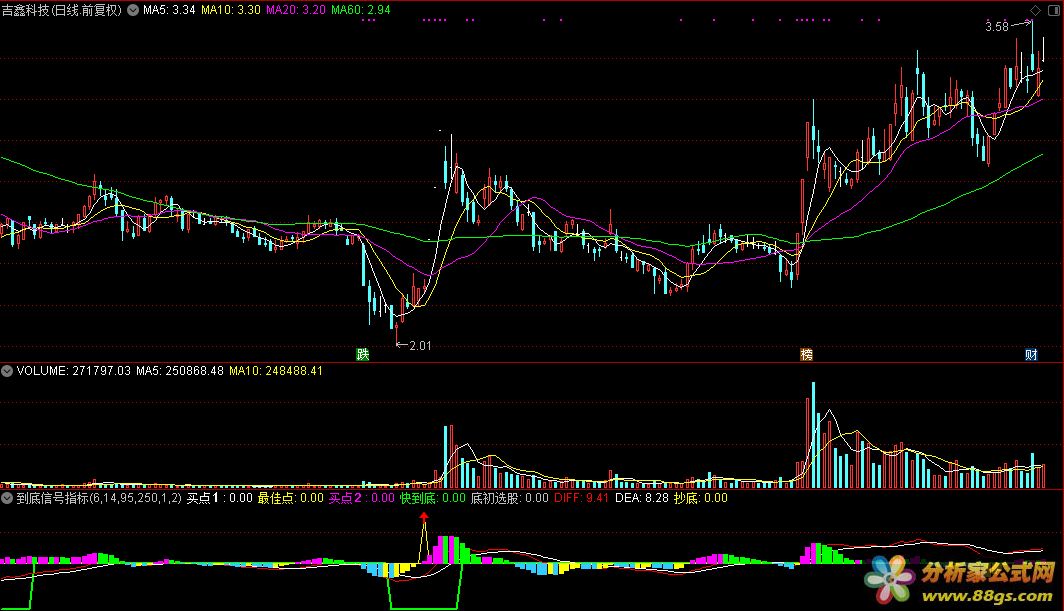Screen dimensions: 1064x611
Task: Click the 抄底: 0.00 value
Action: tap(701, 498)
